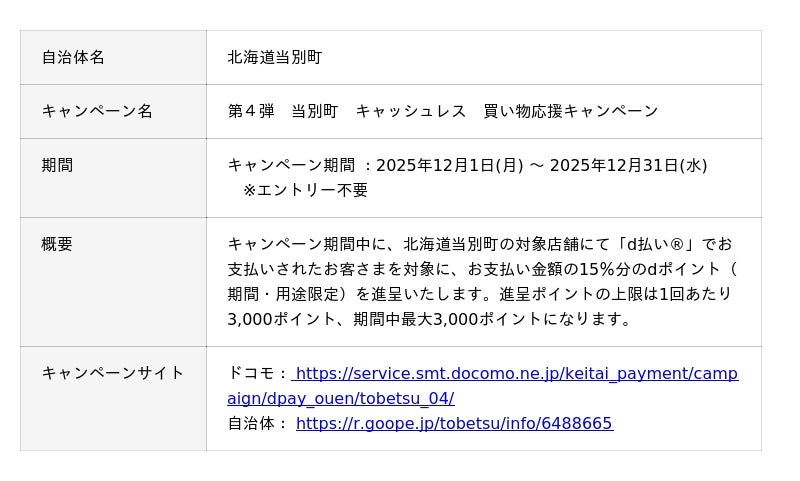This screenshot has height=481, width=800.
Task: Click the end date 2025年12月31日(水)
Action: pyautogui.click(x=628, y=166)
